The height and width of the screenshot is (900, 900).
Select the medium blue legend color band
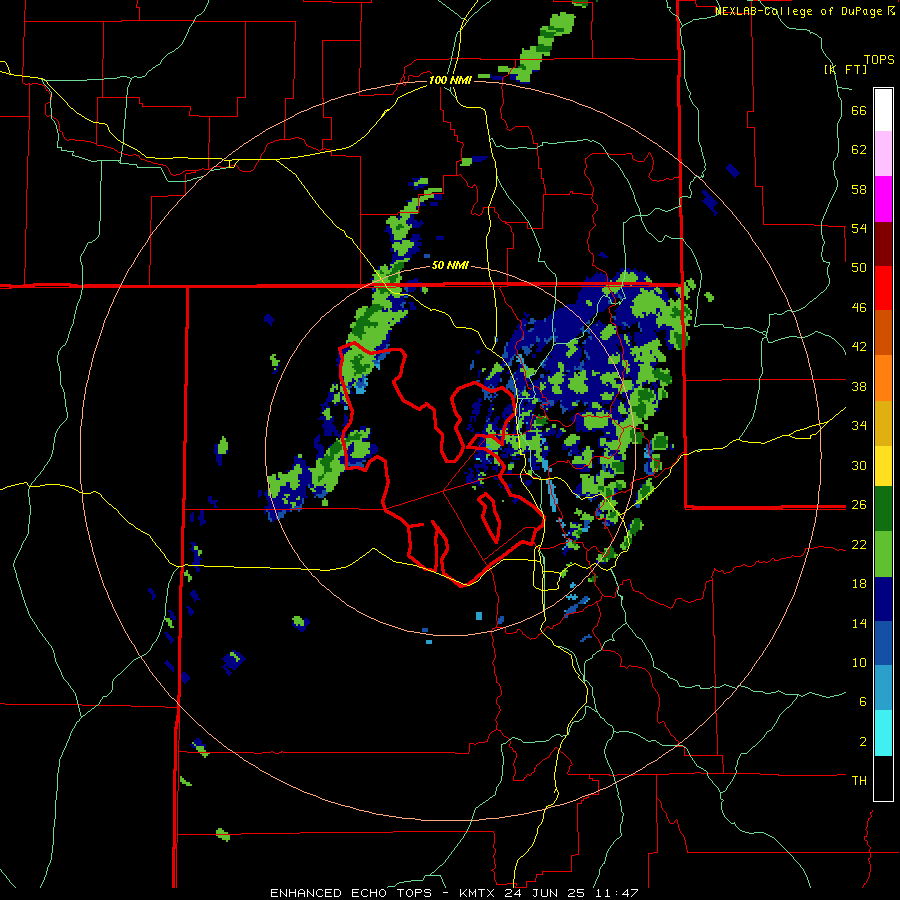(883, 643)
